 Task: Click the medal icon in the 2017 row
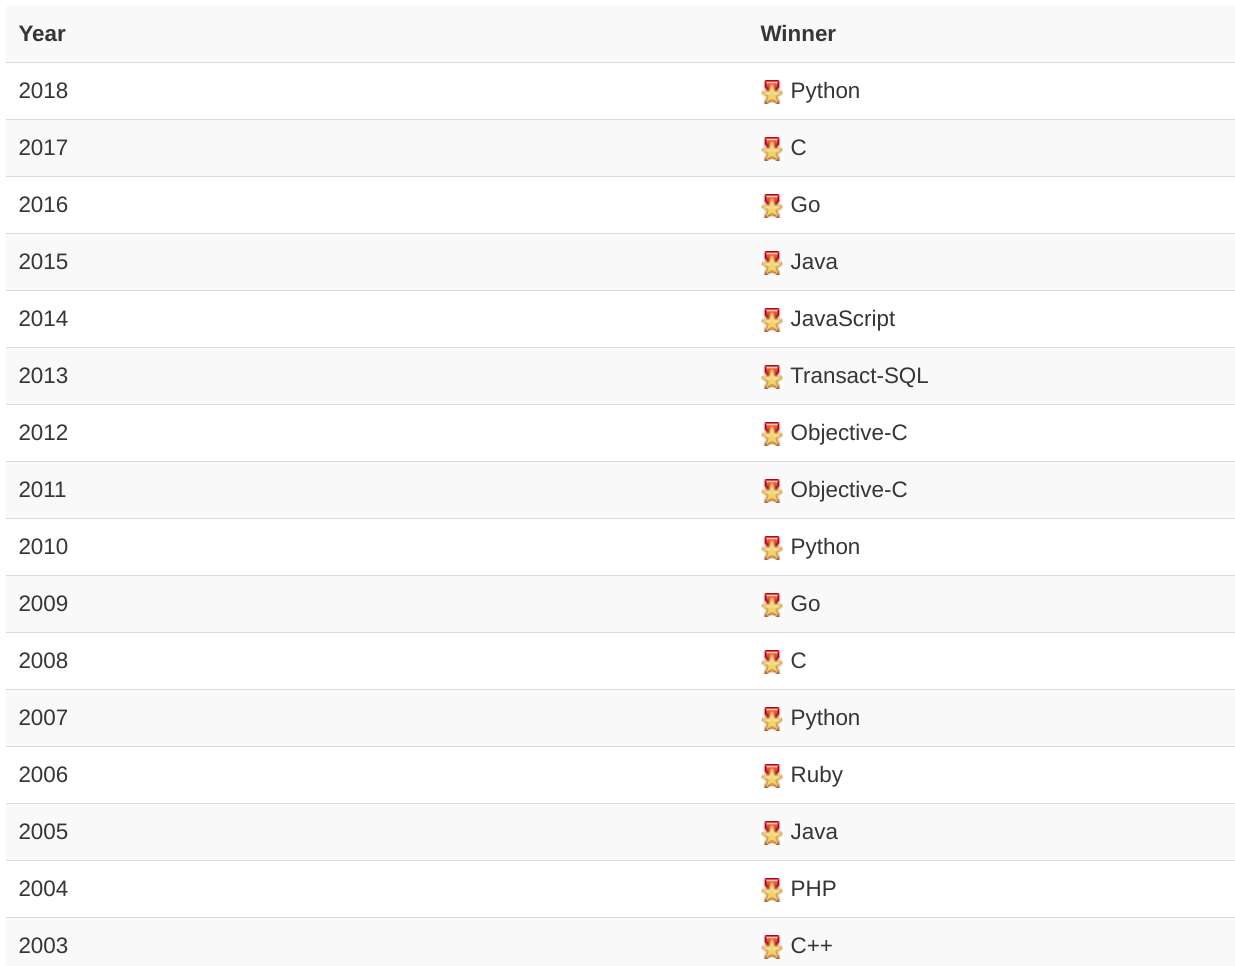coord(771,149)
